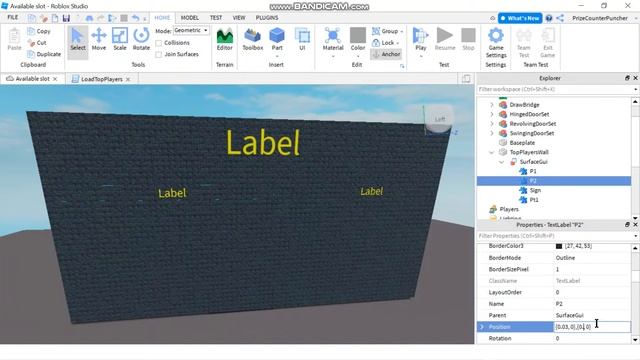Image resolution: width=640 pixels, height=360 pixels.
Task: Open the Terrain Editor
Action: coord(224,40)
